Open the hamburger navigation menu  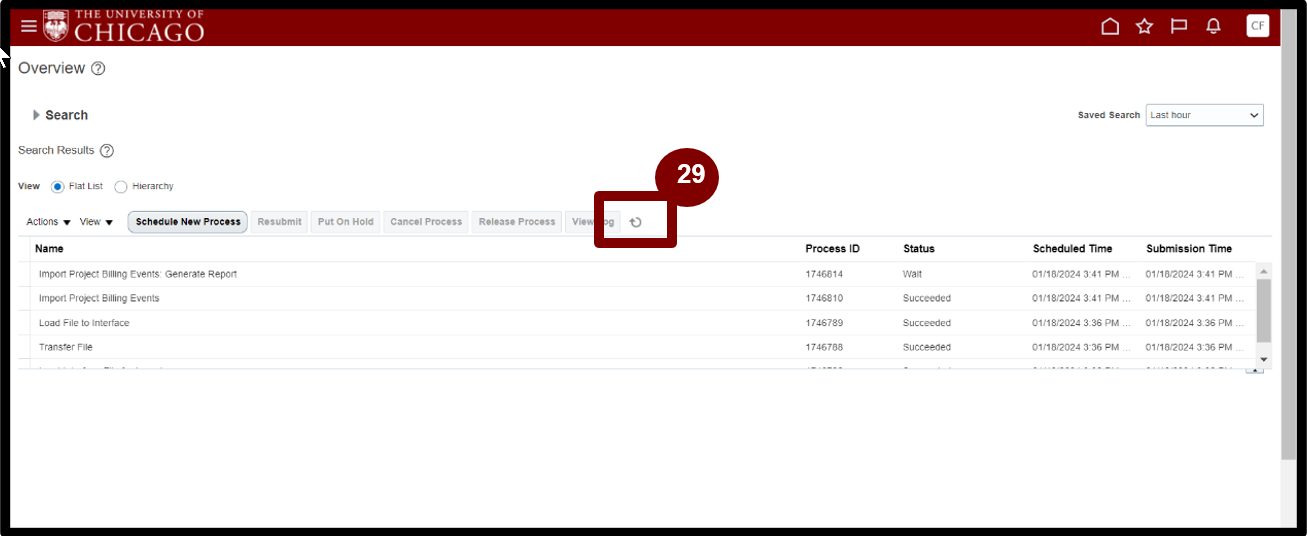28,26
